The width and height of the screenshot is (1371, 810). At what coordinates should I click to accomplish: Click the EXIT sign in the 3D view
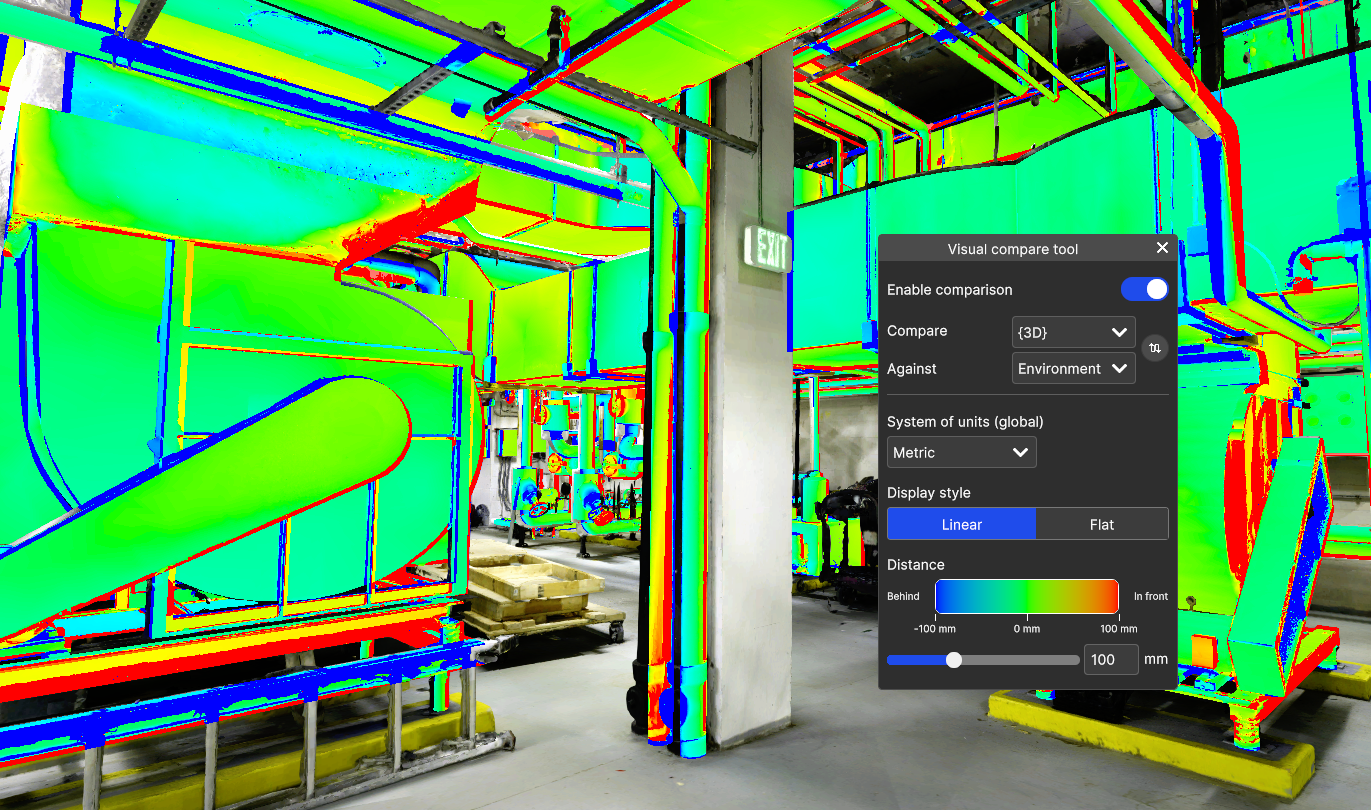coord(767,247)
